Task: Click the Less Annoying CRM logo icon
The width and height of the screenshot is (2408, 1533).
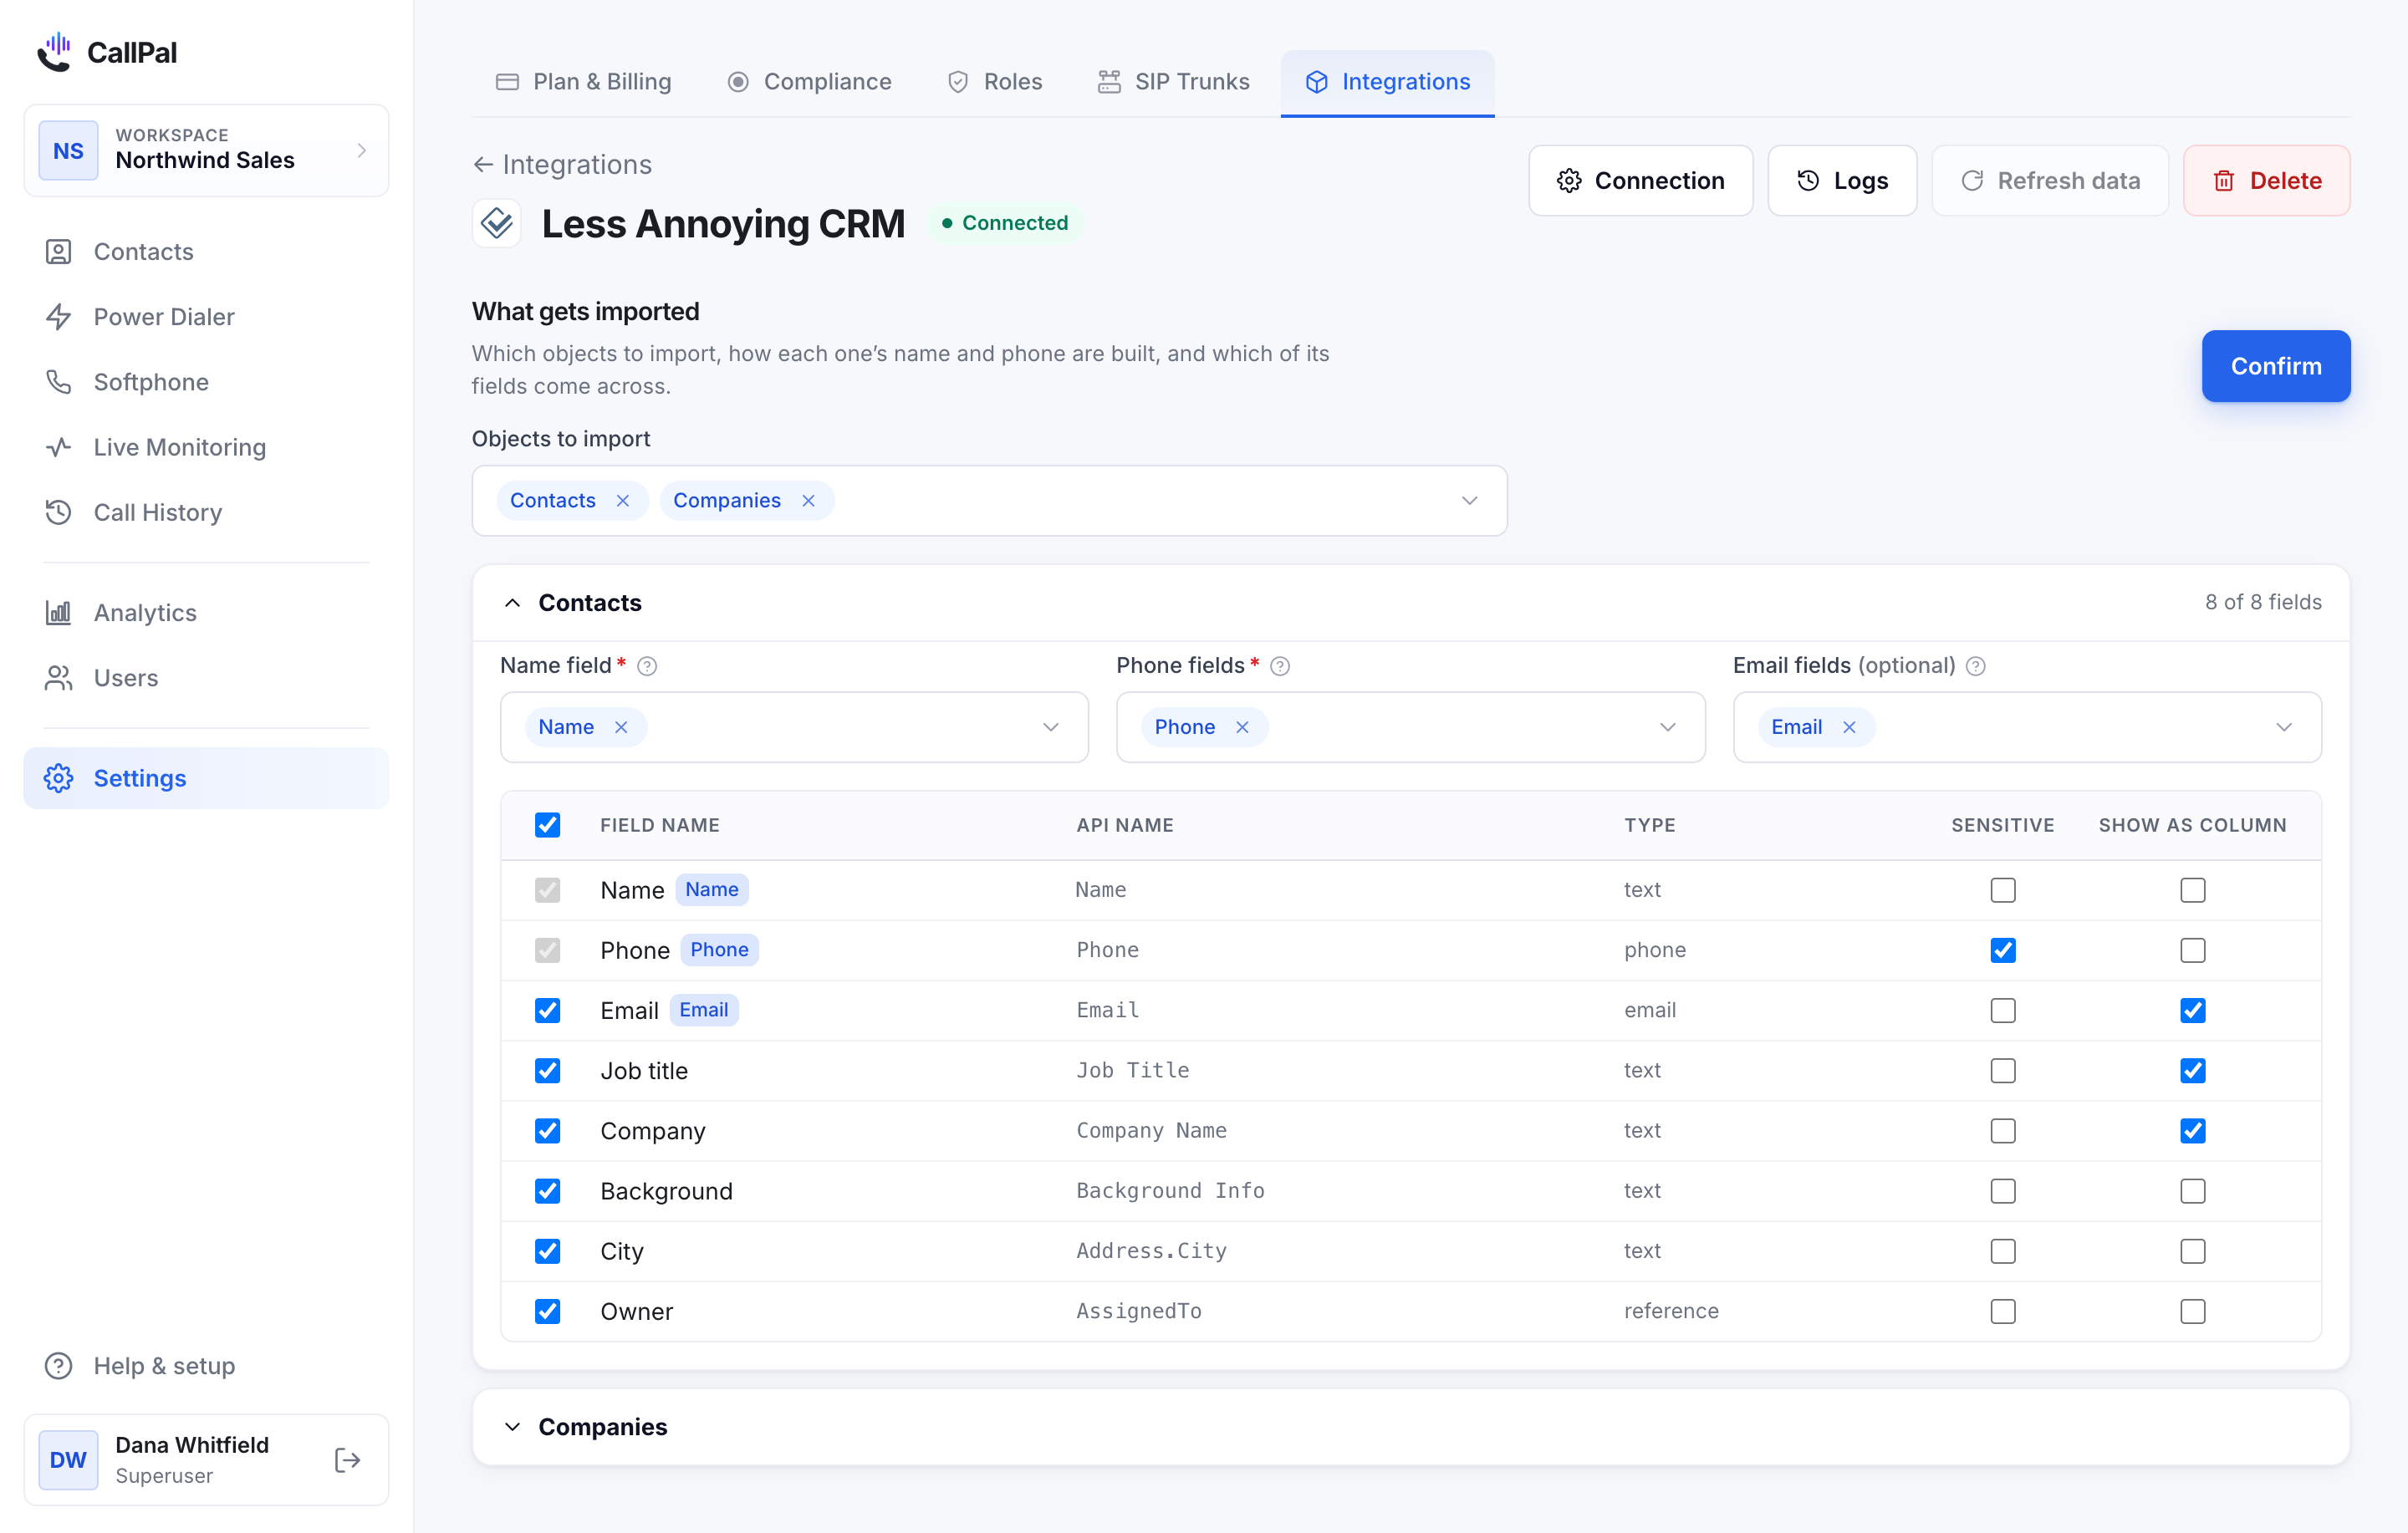Action: [x=497, y=224]
